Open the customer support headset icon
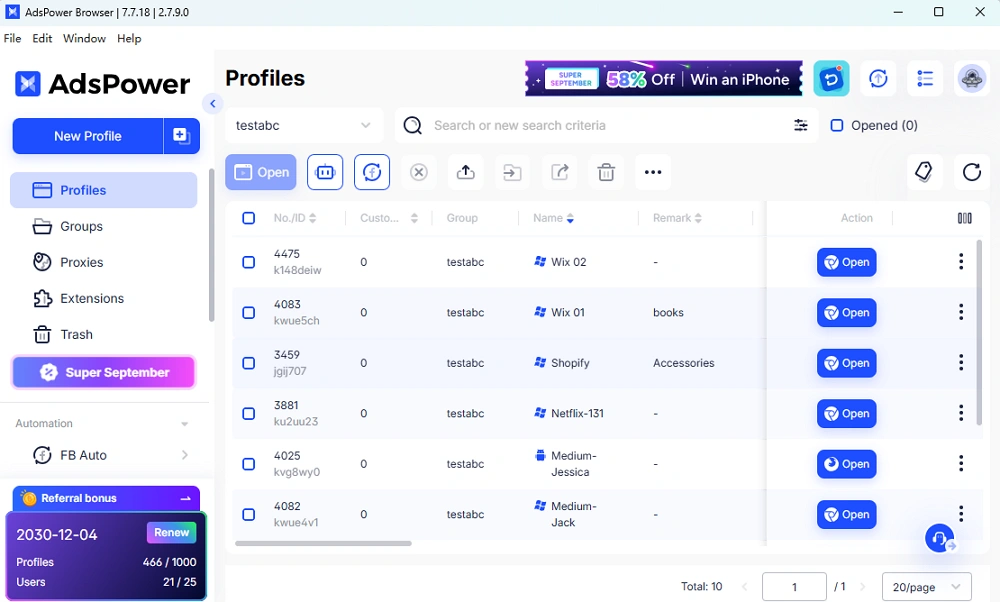 (939, 539)
